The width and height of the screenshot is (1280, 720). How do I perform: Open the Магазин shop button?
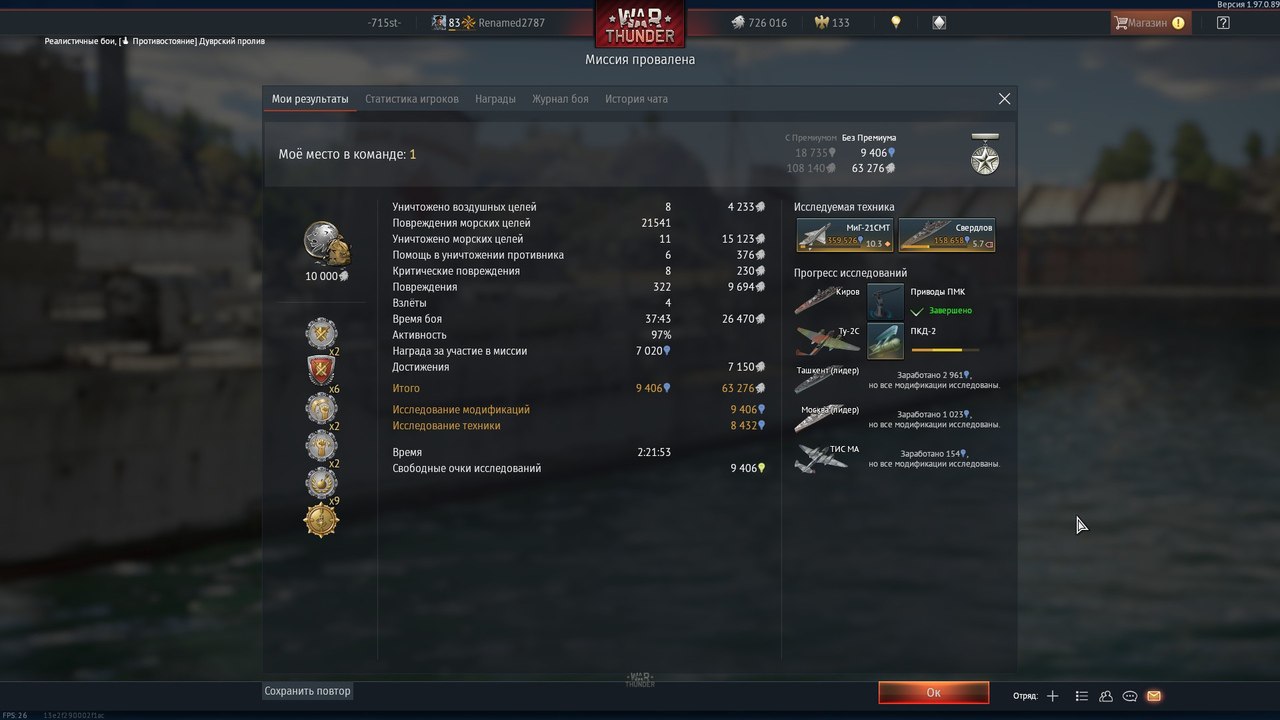tap(1150, 22)
